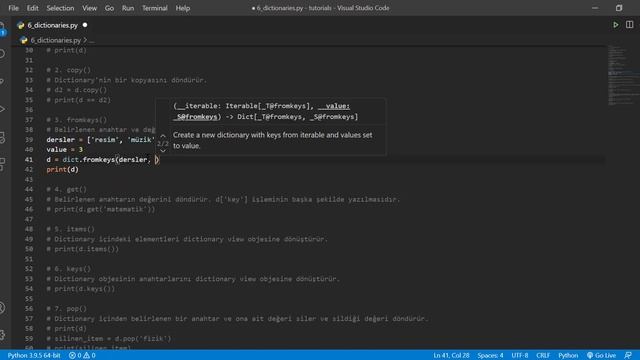Open the feedback icon in the status bar
This screenshot has width=640, height=360.
(x=628, y=356)
